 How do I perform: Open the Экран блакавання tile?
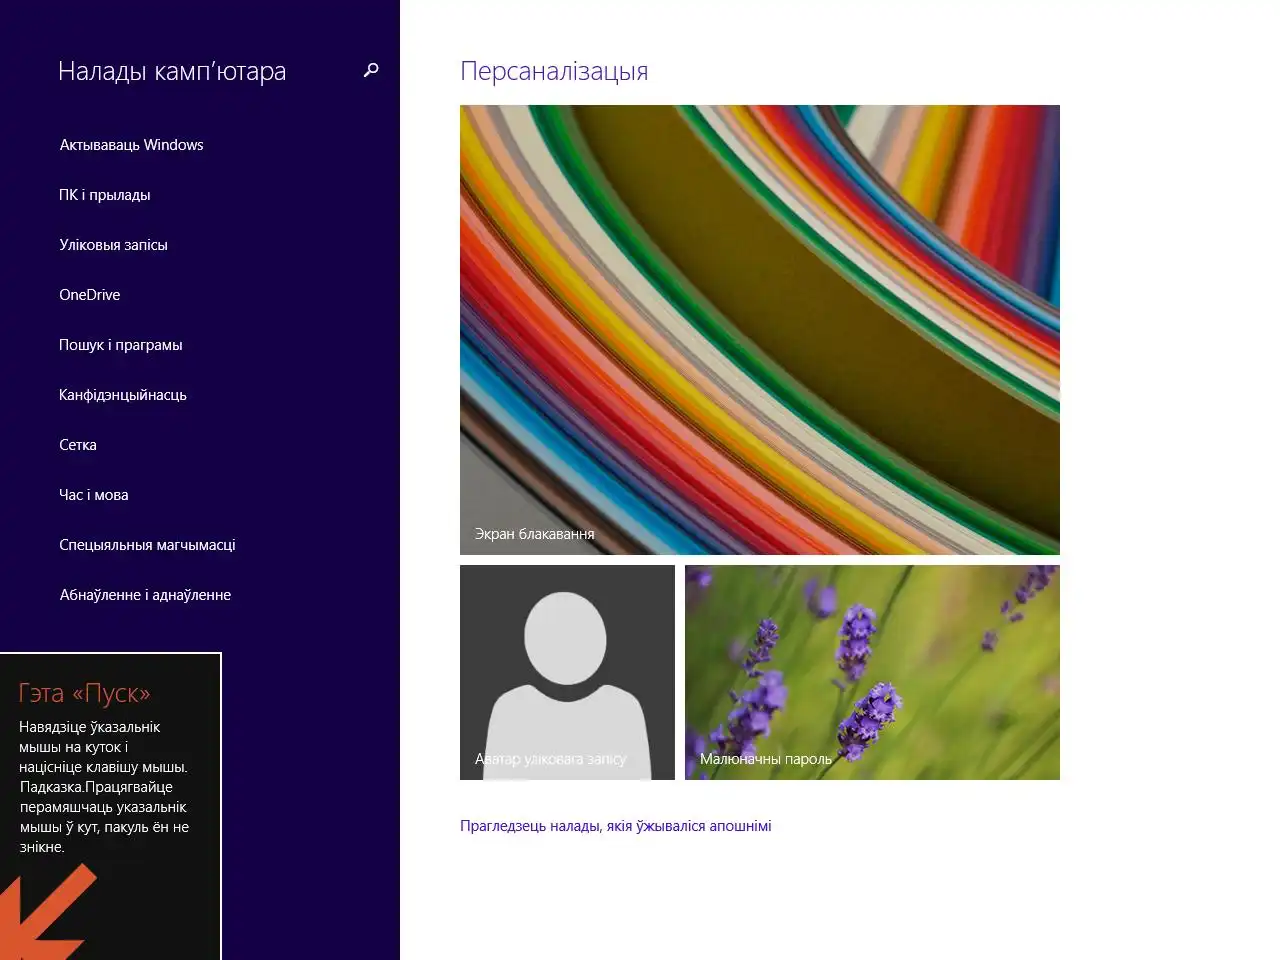[x=760, y=330]
